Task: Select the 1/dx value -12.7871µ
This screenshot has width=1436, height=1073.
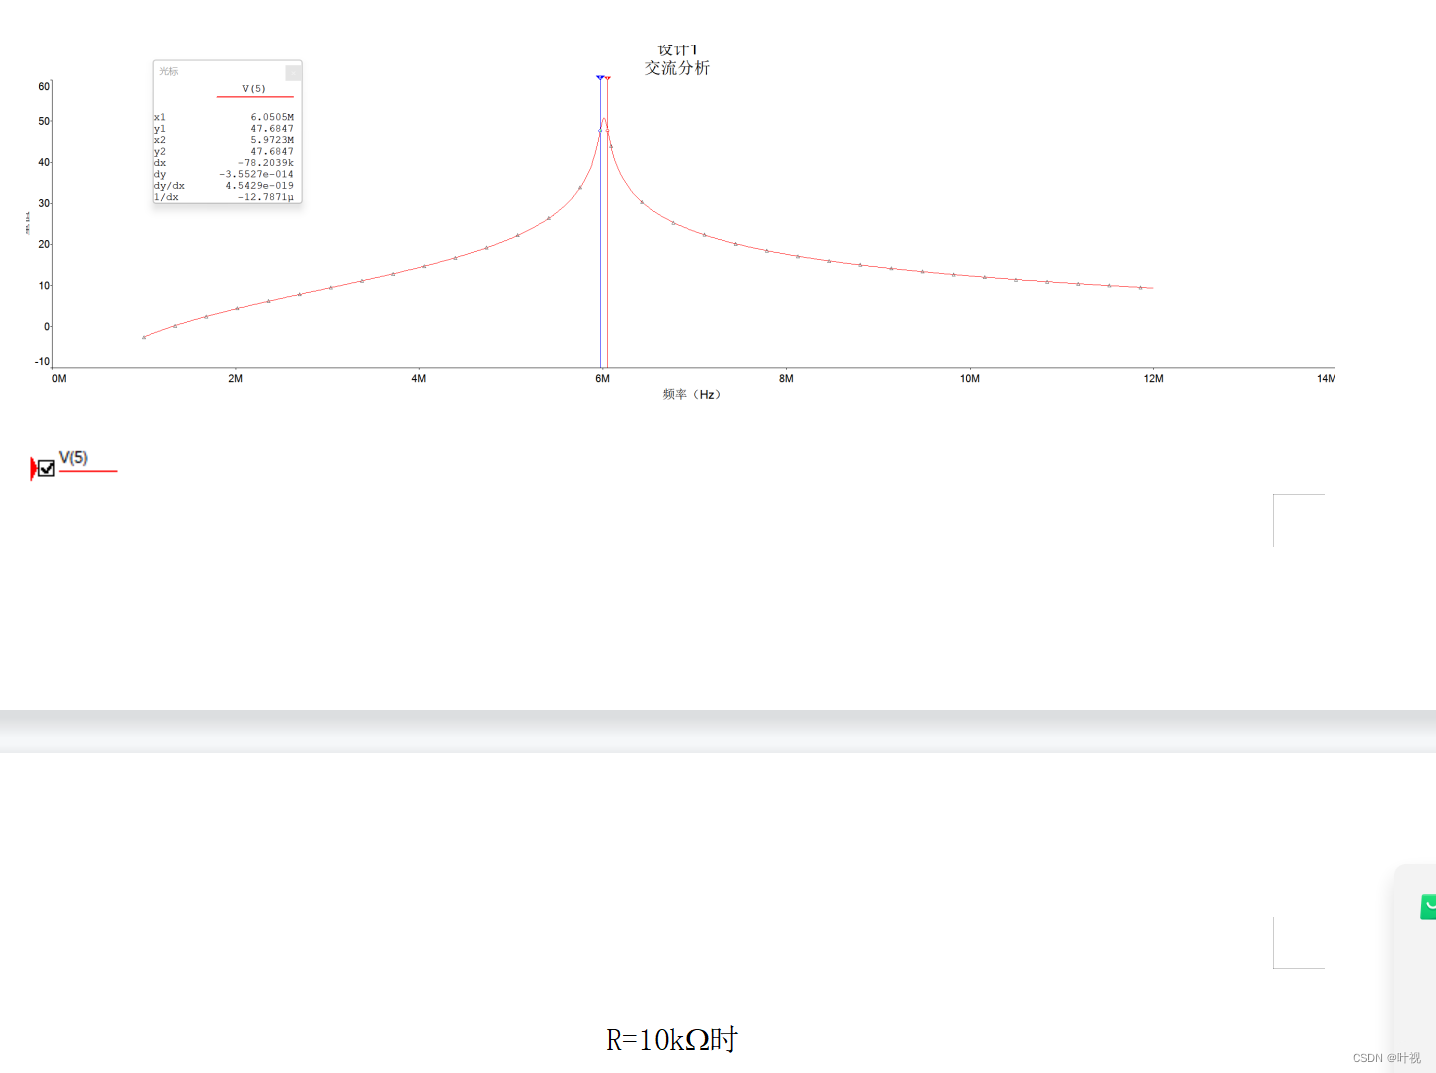Action: (266, 197)
